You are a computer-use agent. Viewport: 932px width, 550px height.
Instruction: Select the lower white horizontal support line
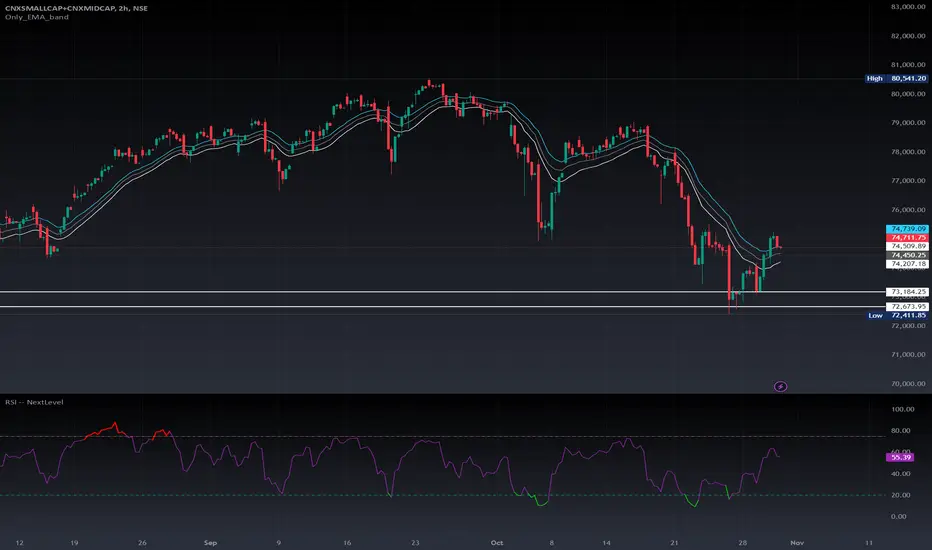(443, 307)
